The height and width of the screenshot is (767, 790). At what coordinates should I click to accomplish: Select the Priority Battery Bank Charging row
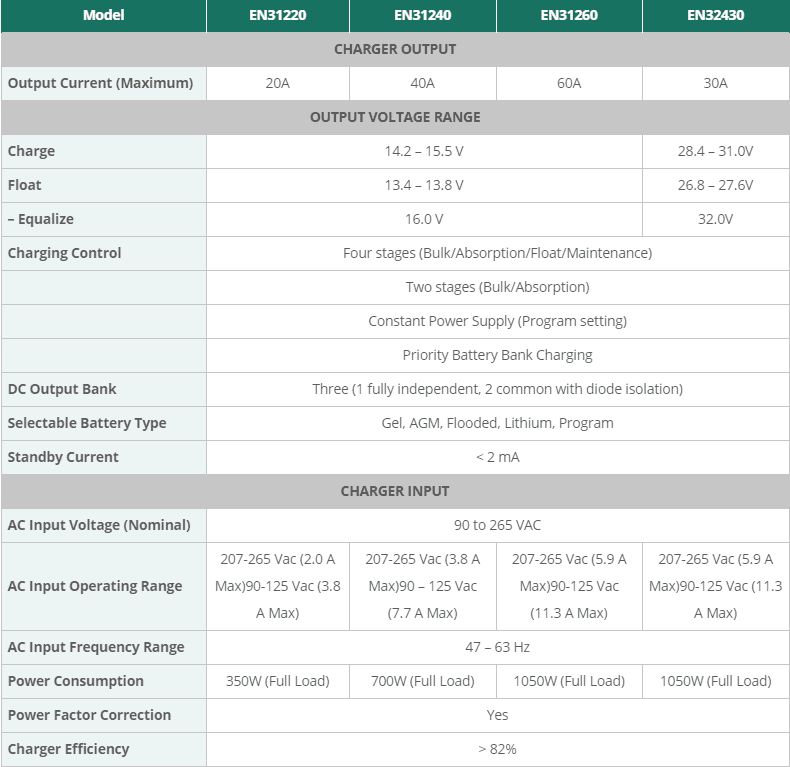click(497, 355)
